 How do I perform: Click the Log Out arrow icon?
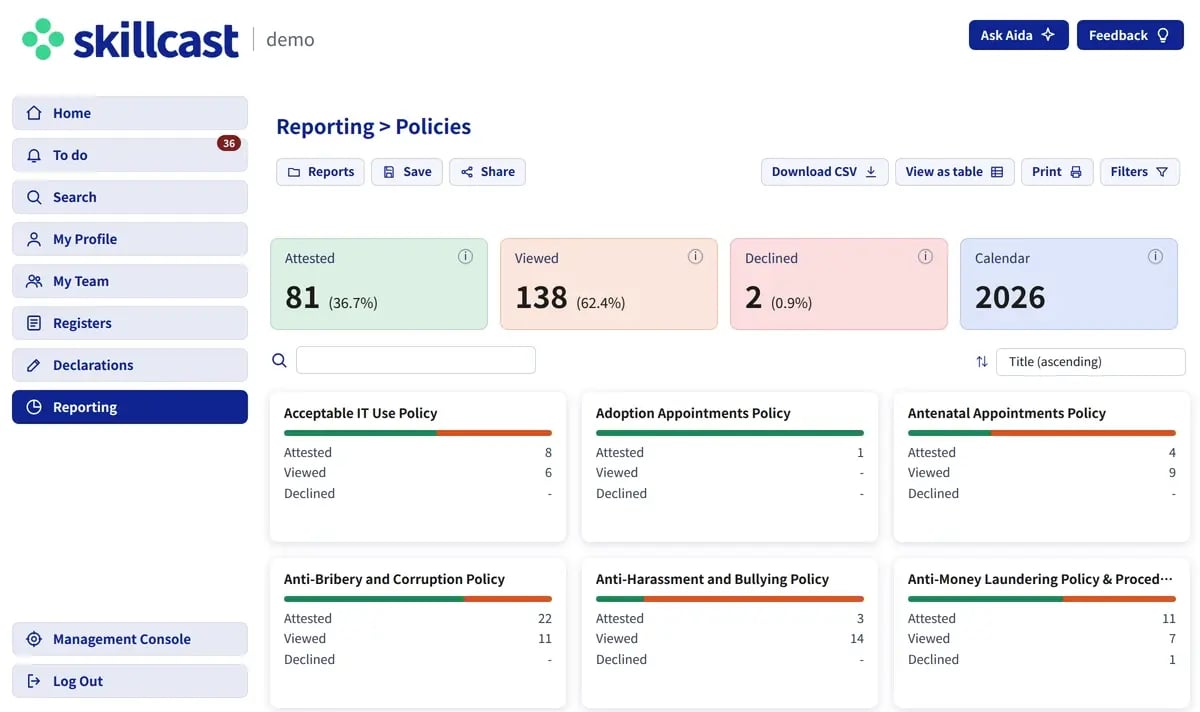[x=34, y=681]
